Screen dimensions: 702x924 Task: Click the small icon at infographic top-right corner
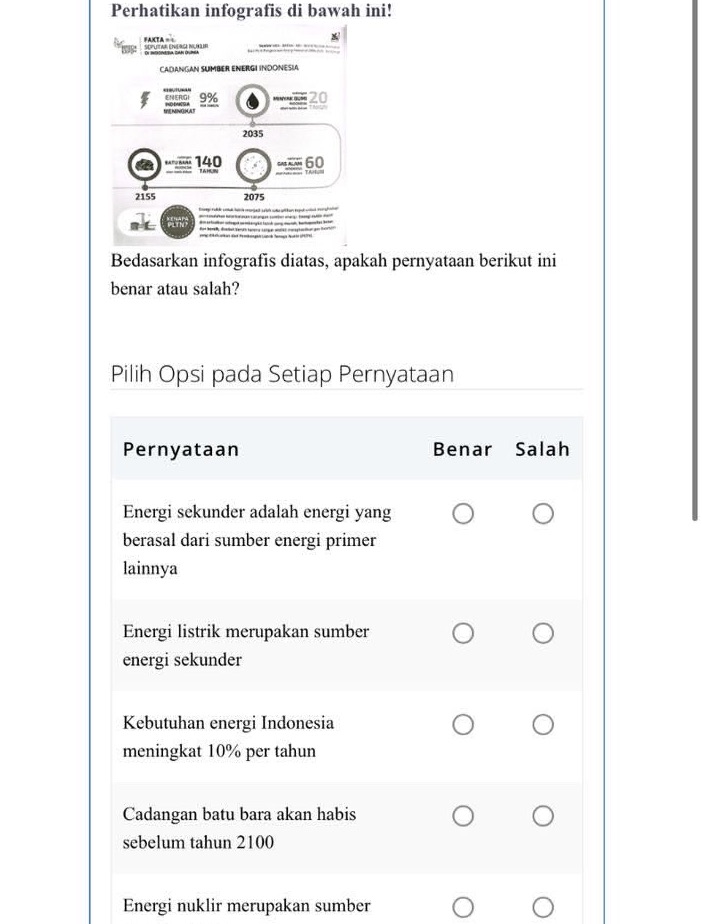tap(335, 36)
